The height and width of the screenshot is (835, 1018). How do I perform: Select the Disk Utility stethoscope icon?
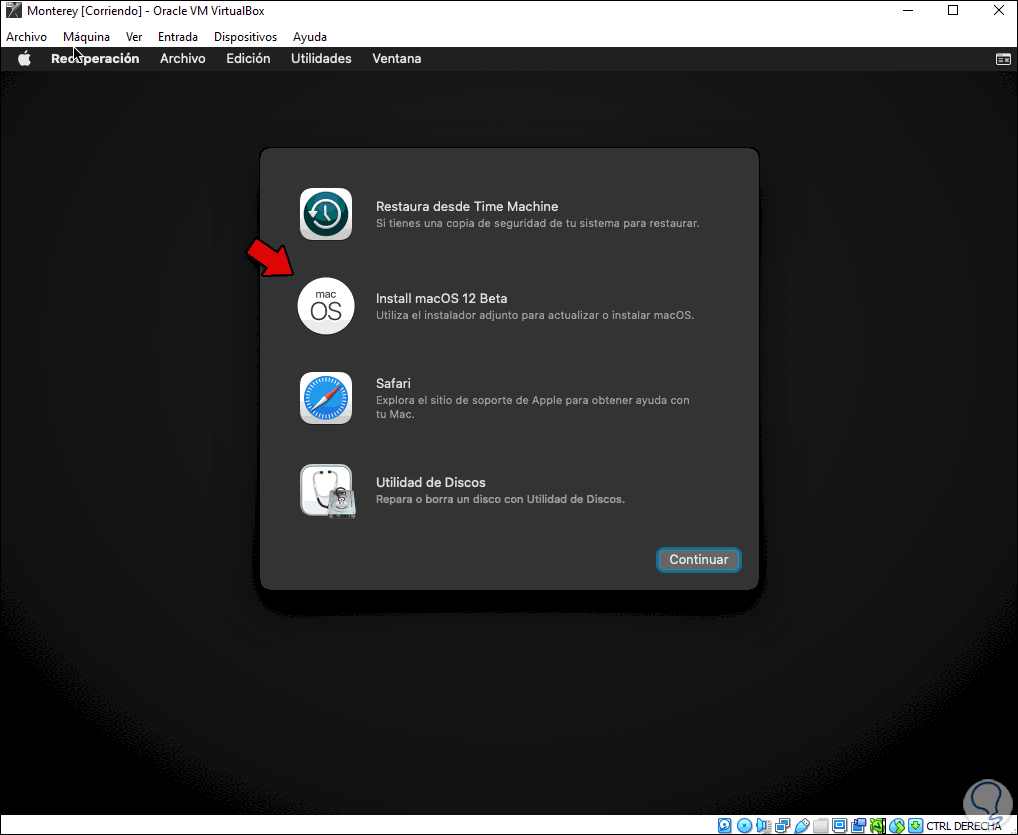327,491
